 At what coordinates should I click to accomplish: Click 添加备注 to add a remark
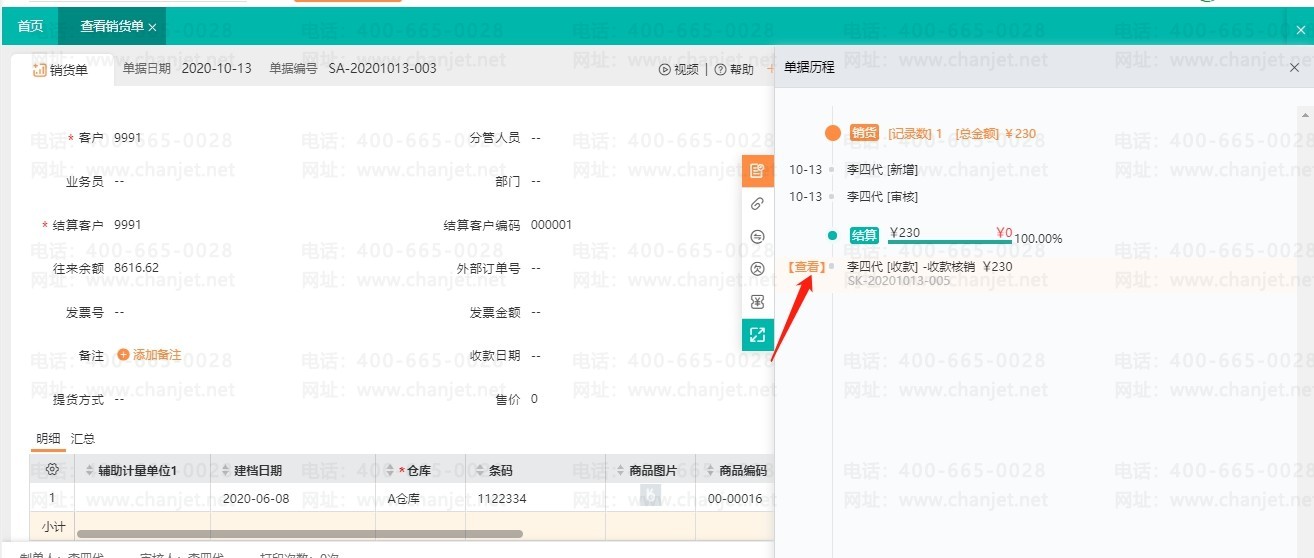[x=149, y=355]
